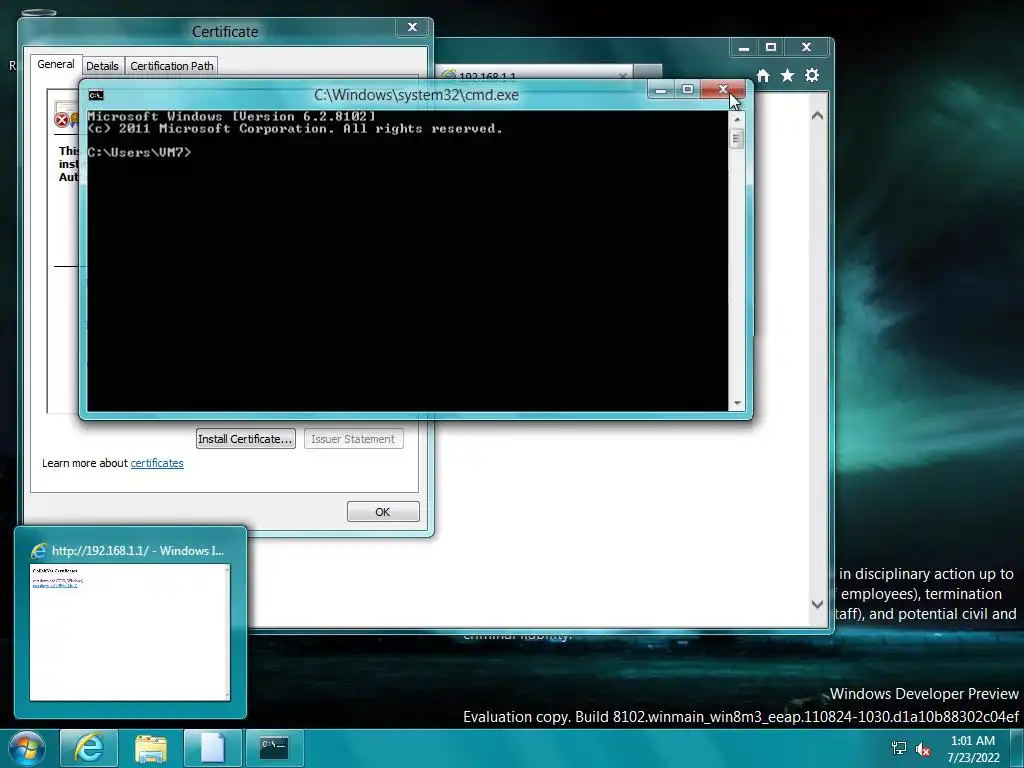Minimize the Internet Explorer window

[x=743, y=48]
